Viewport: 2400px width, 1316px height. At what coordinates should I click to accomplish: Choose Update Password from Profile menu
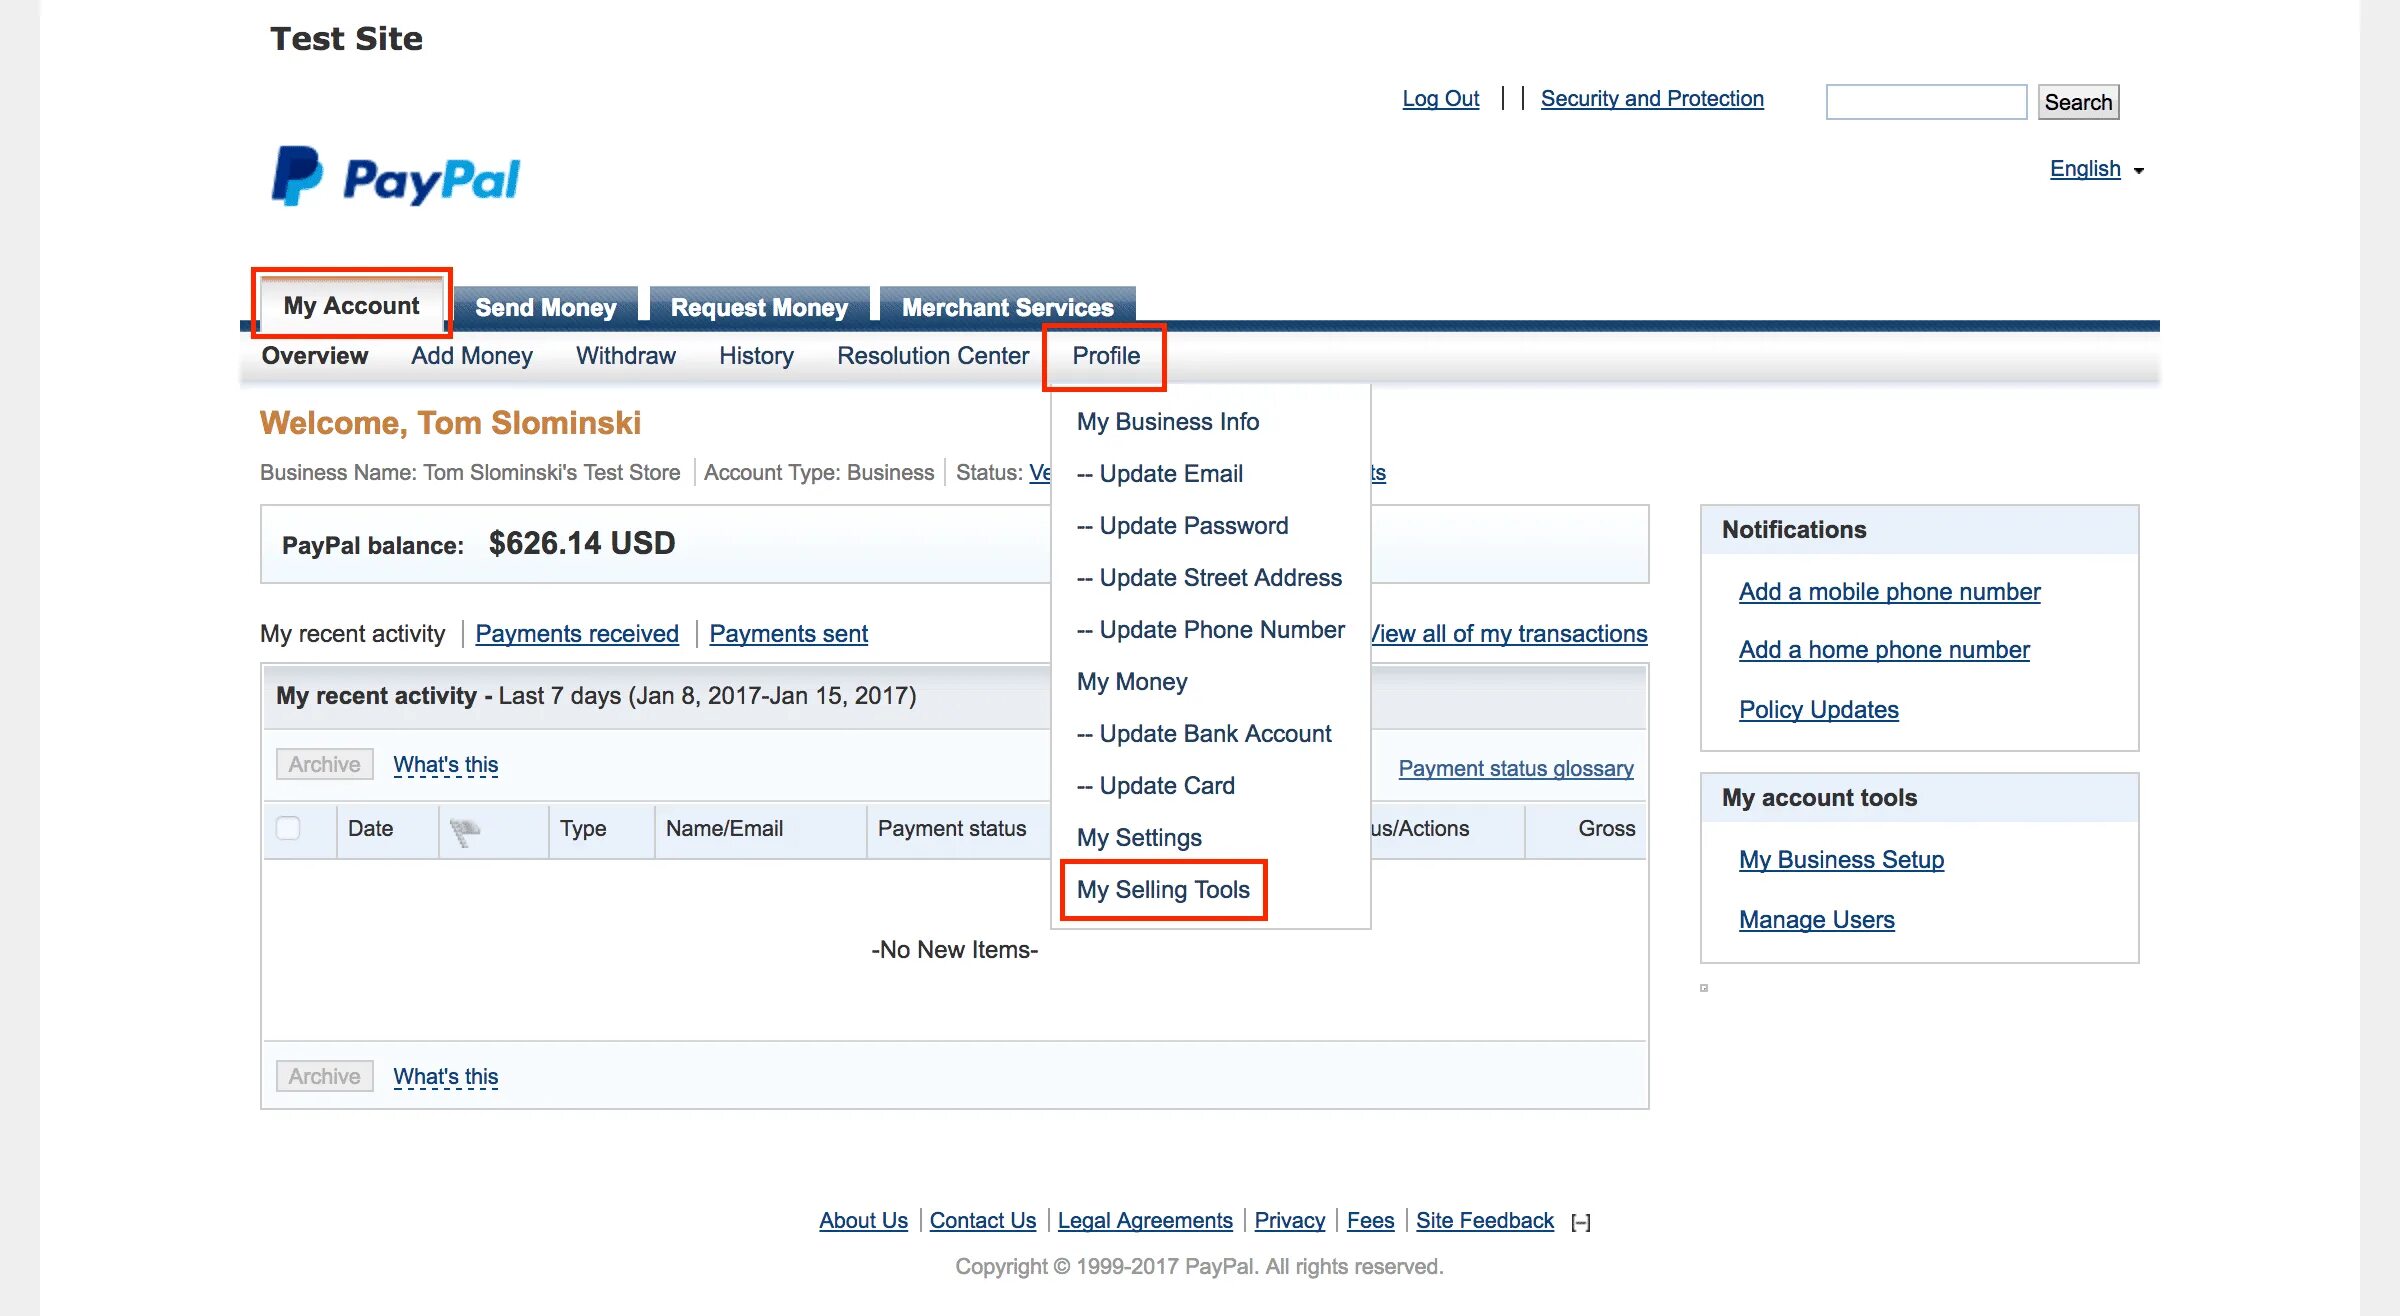point(1193,525)
